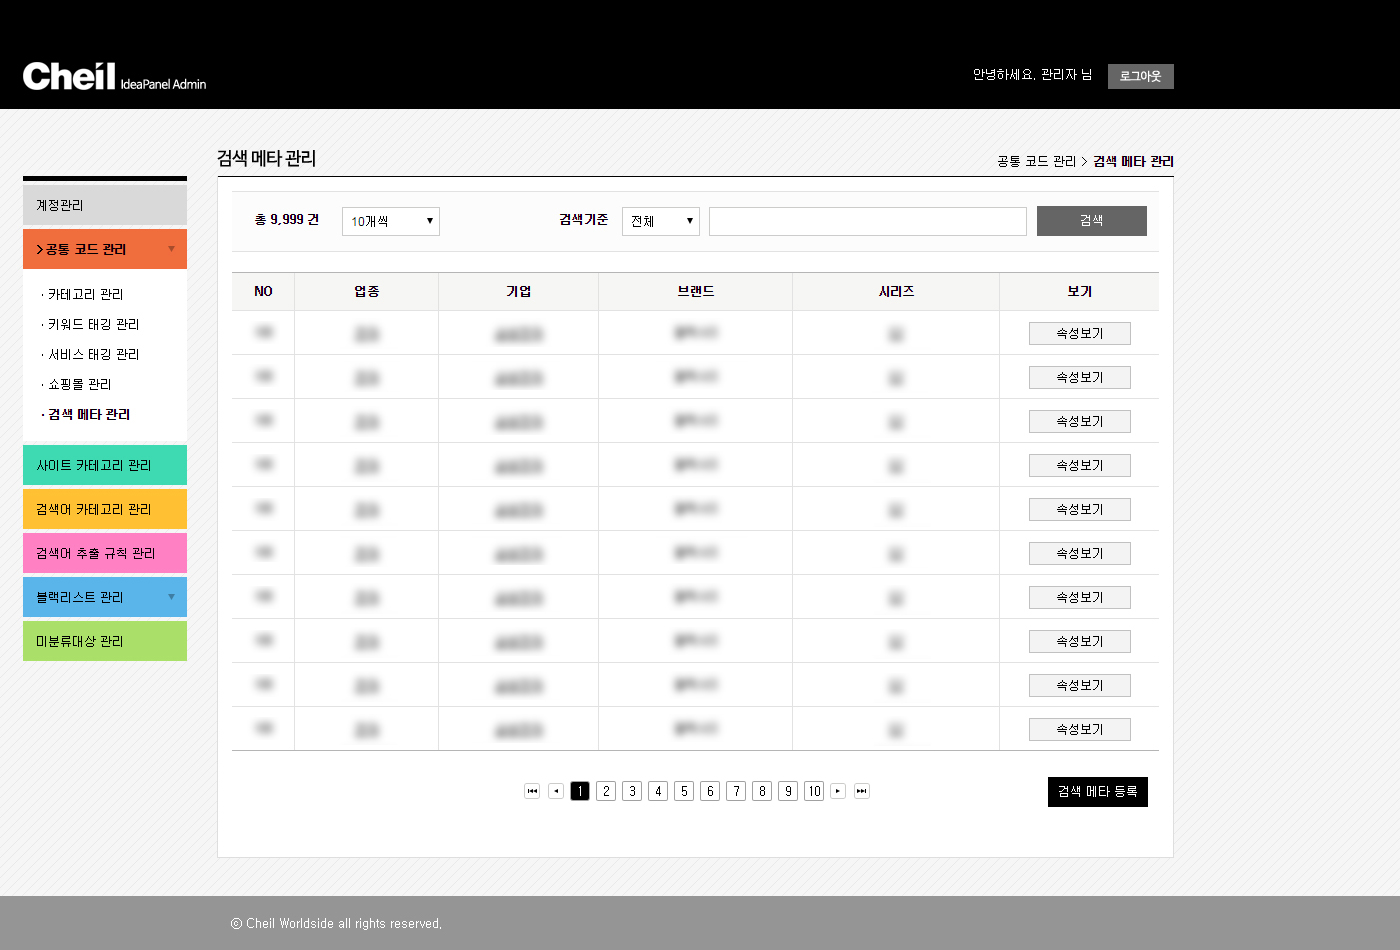Viewport: 1400px width, 950px height.
Task: Select 사이트 카테고리 관리 in sidebar
Action: 104,465
